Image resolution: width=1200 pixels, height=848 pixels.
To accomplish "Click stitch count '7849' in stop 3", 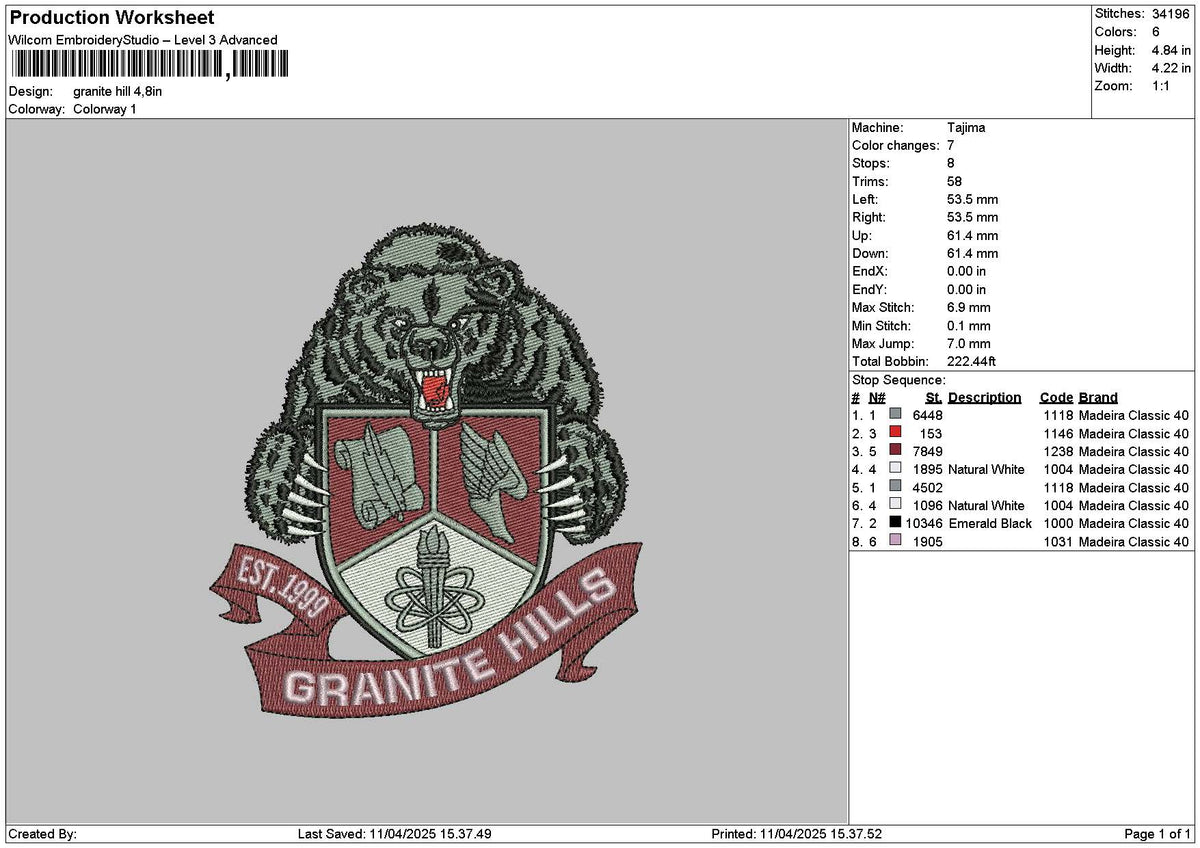I will coord(927,451).
